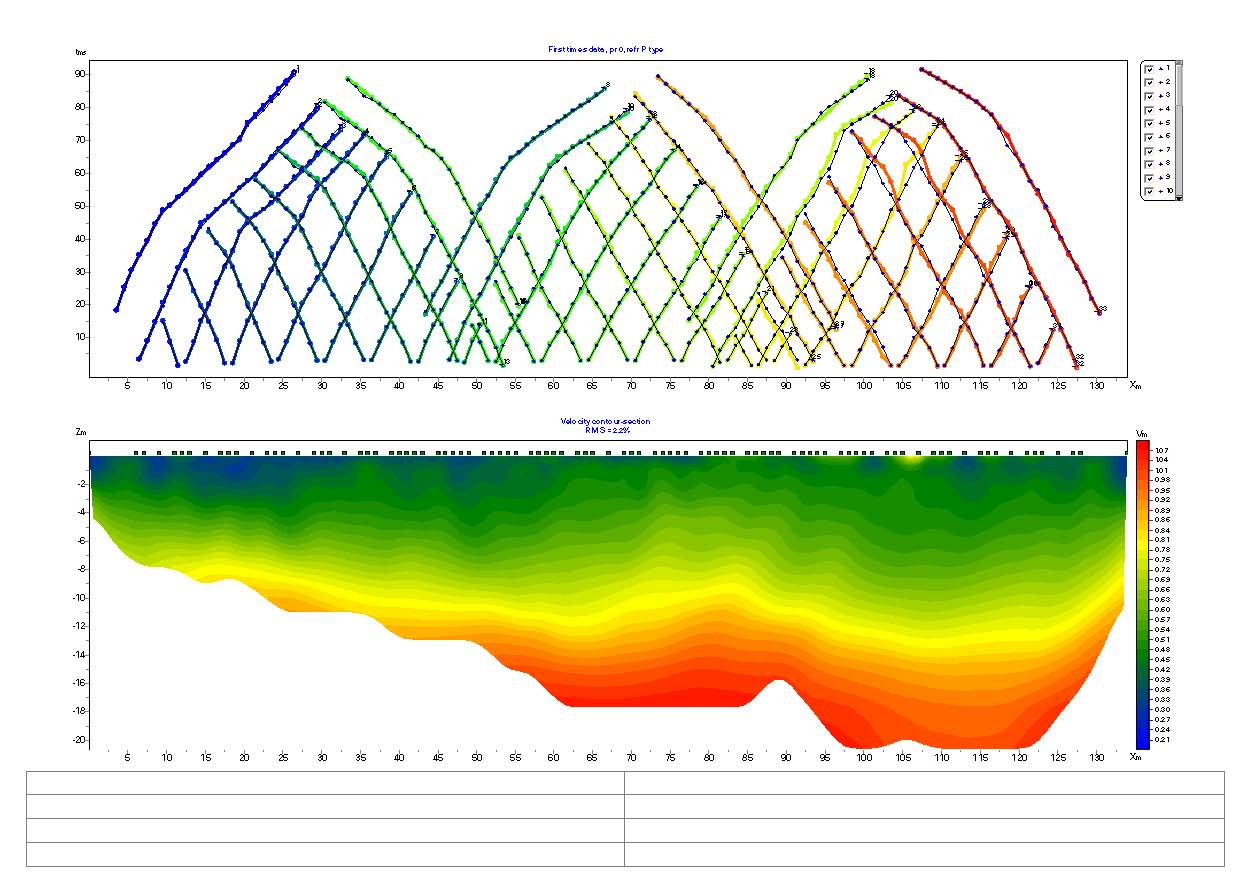Viewport: 1252px width, 885px height.
Task: Hide series 5 via its checkbox
Action: point(1150,123)
